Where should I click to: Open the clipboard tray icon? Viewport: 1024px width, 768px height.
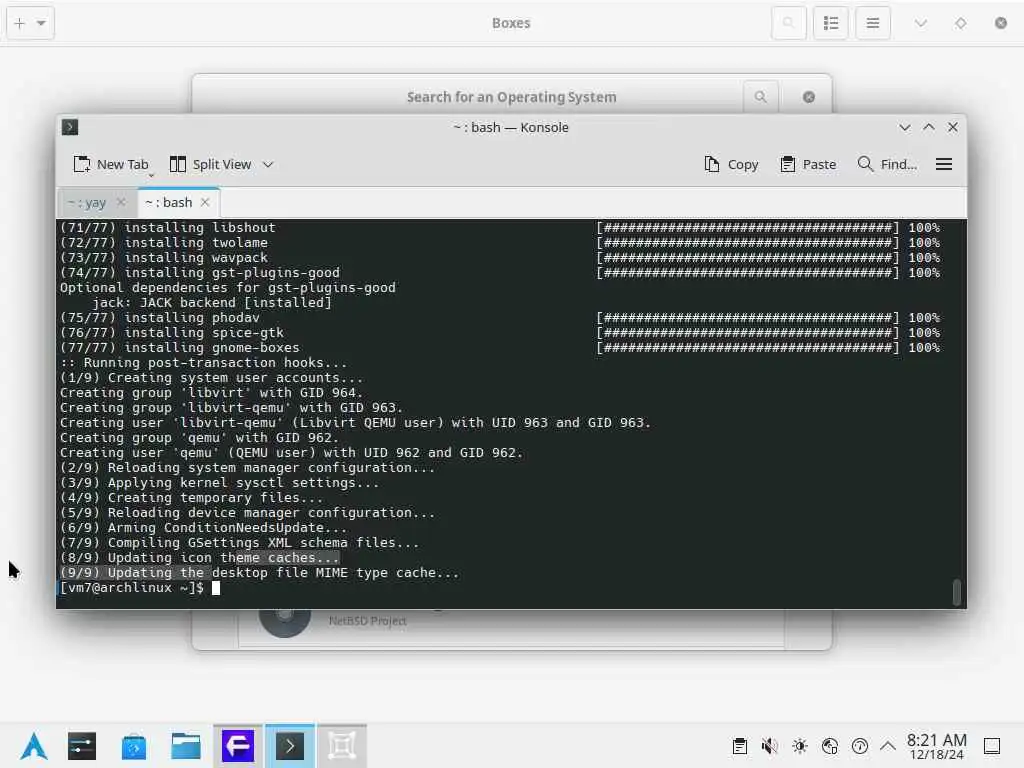coord(739,746)
